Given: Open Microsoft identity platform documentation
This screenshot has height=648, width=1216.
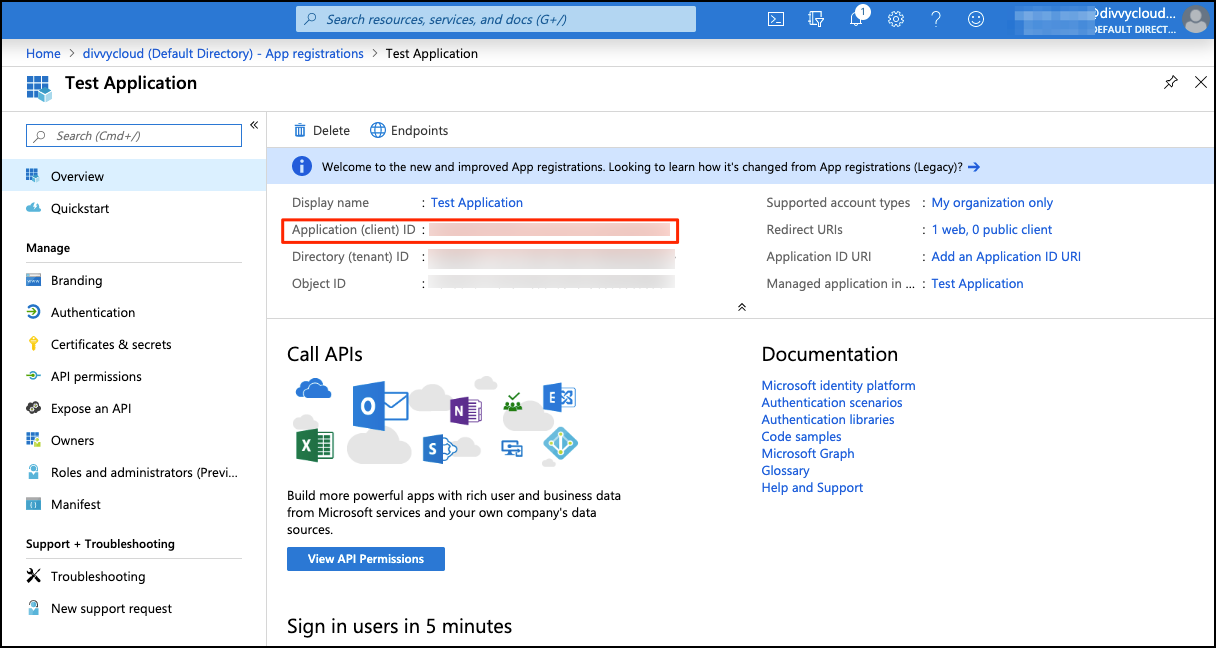Looking at the screenshot, I should point(838,385).
